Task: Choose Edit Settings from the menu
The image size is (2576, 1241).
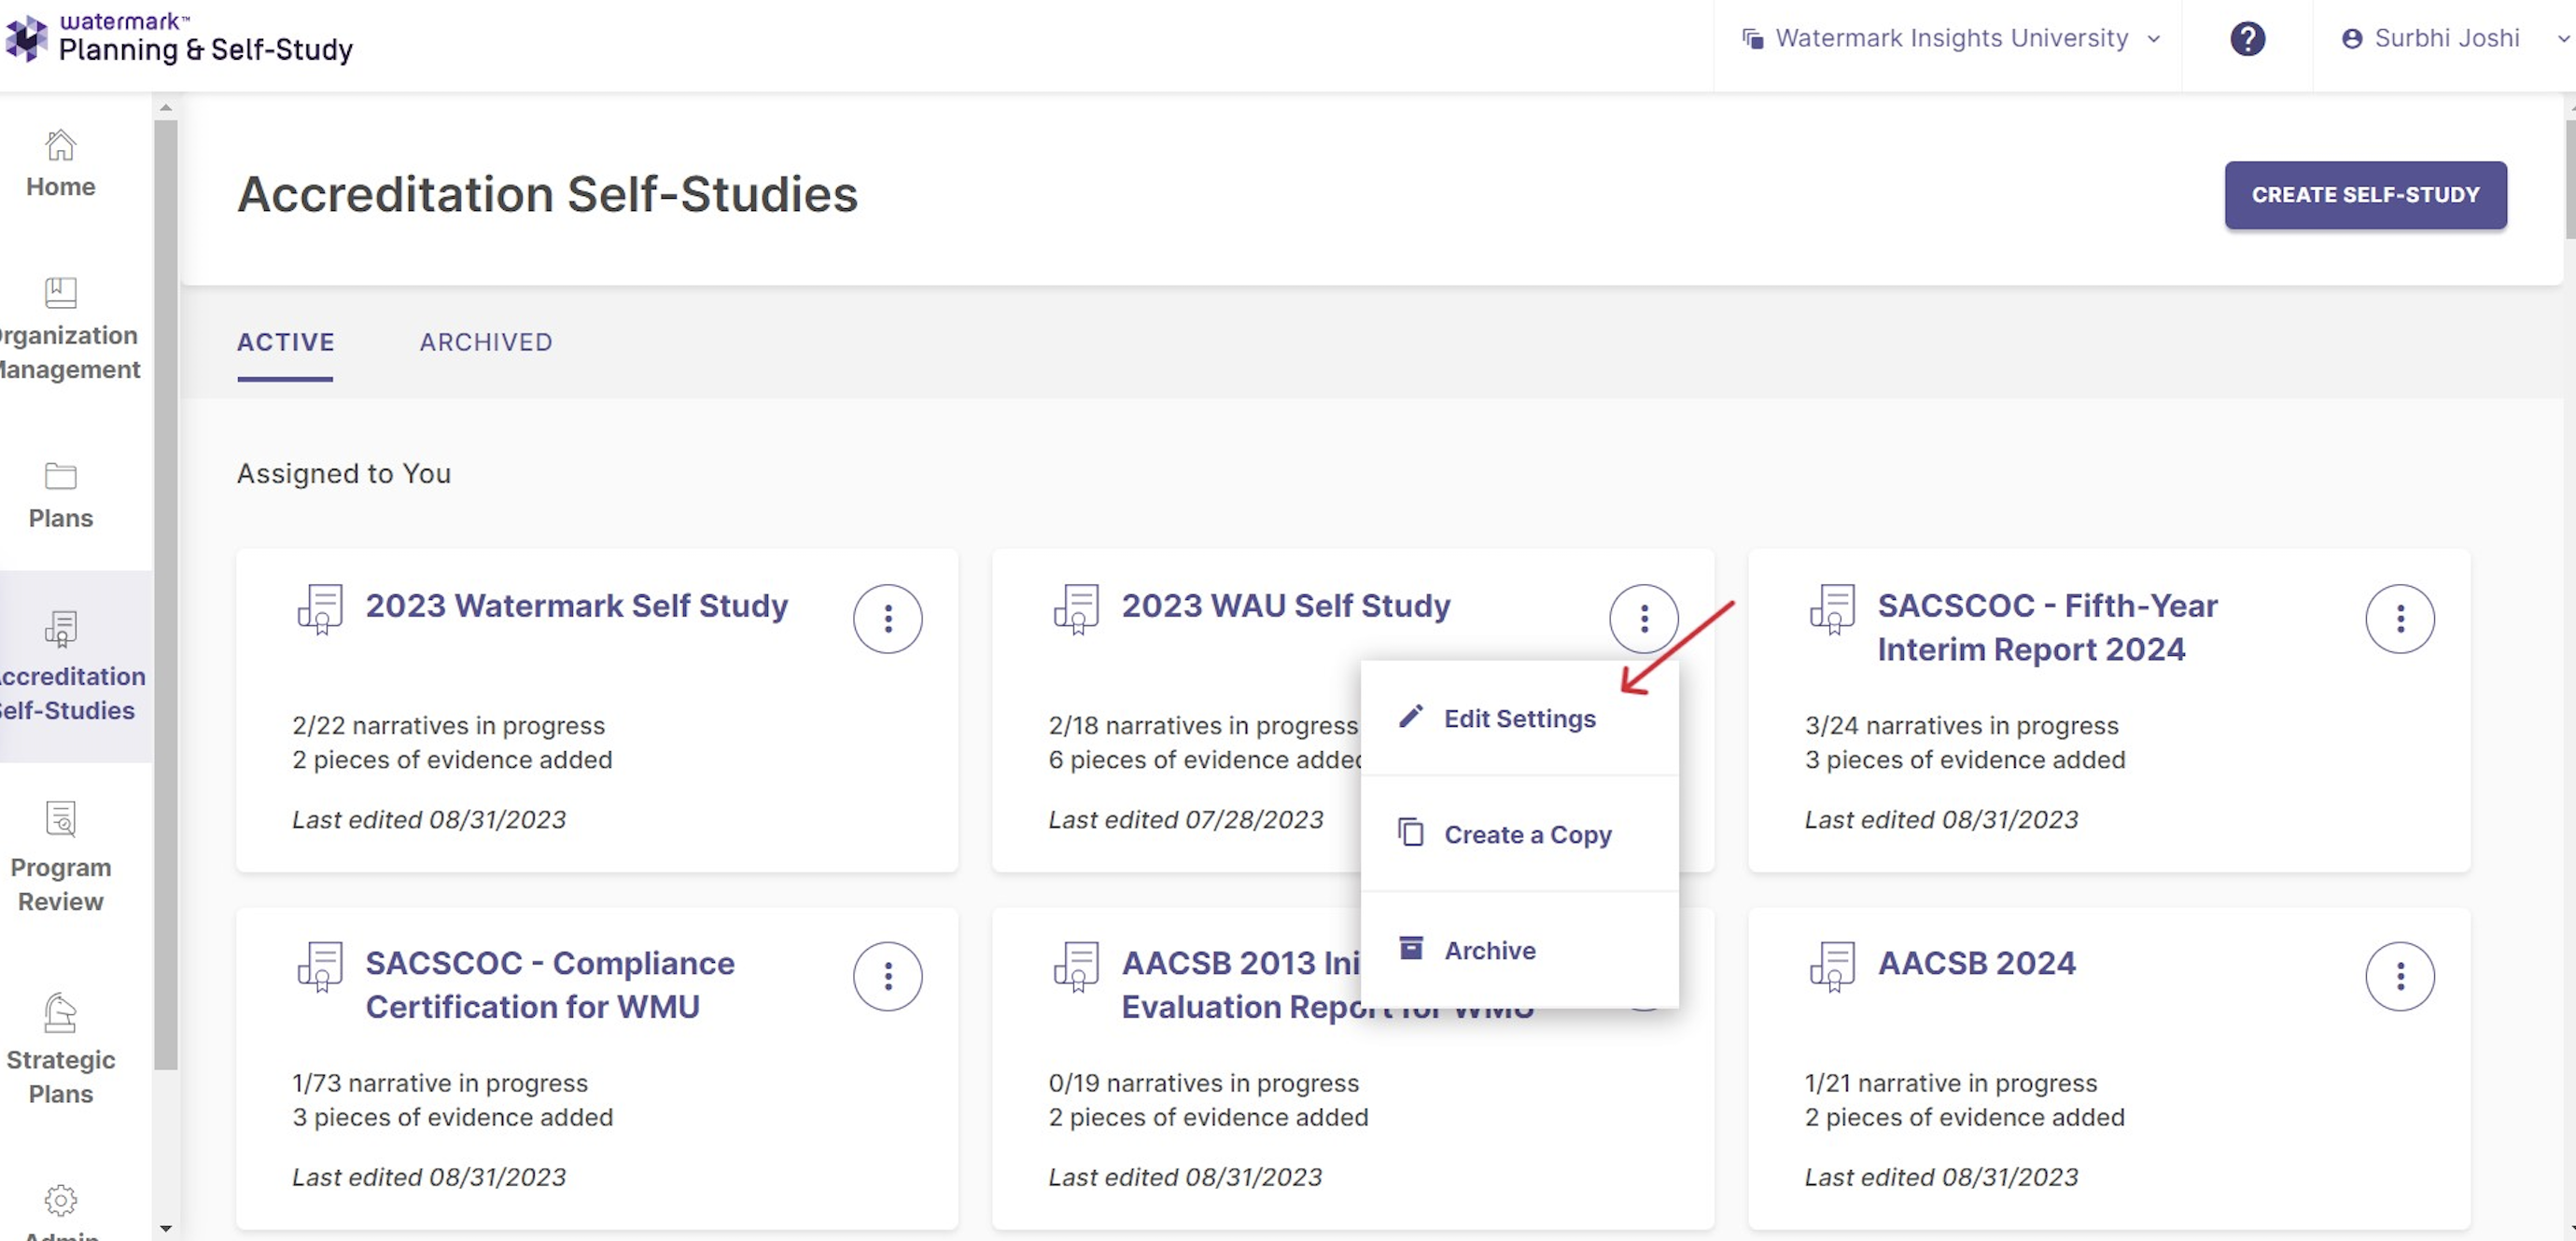Action: point(1519,718)
